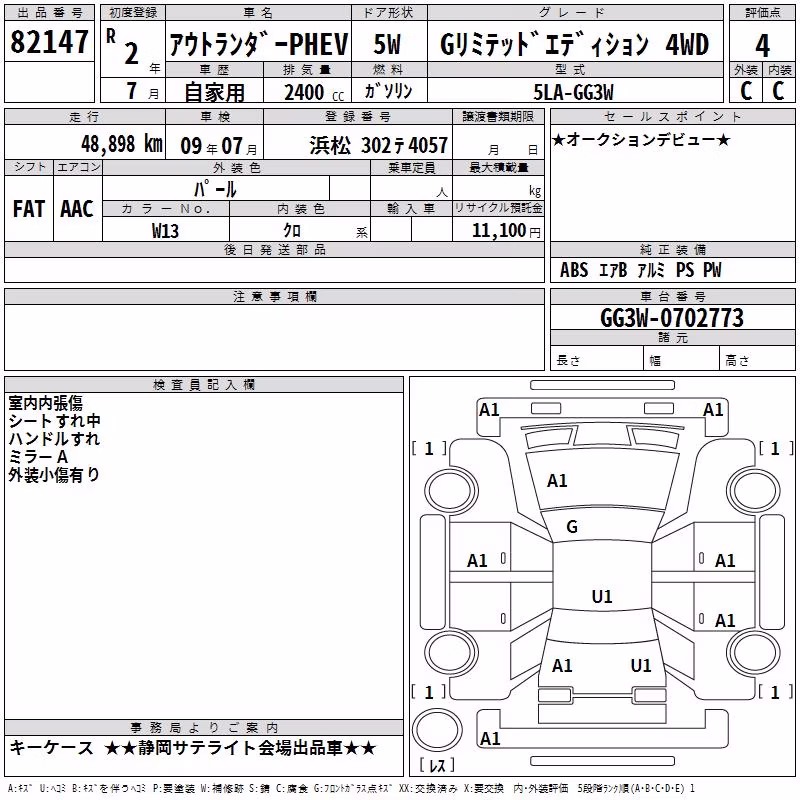
Task: Click the 評価点 header
Action: (x=762, y=13)
